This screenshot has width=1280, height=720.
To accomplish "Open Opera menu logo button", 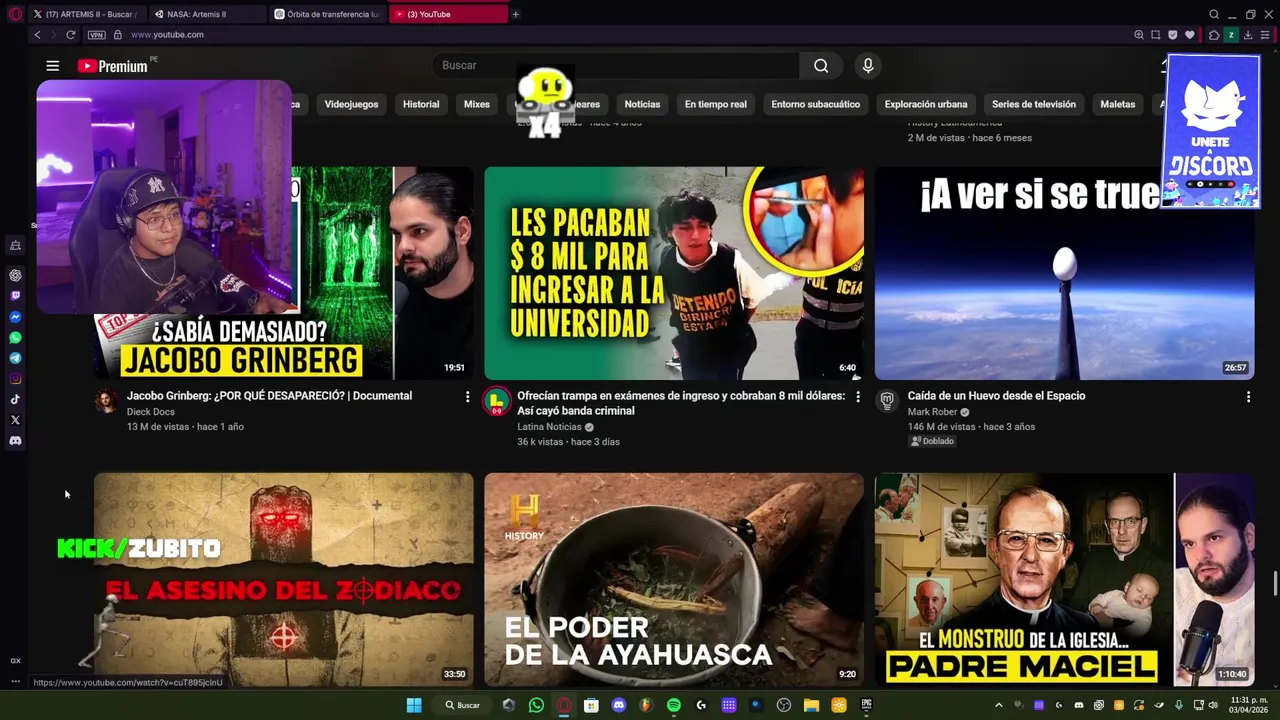I will click(14, 14).
